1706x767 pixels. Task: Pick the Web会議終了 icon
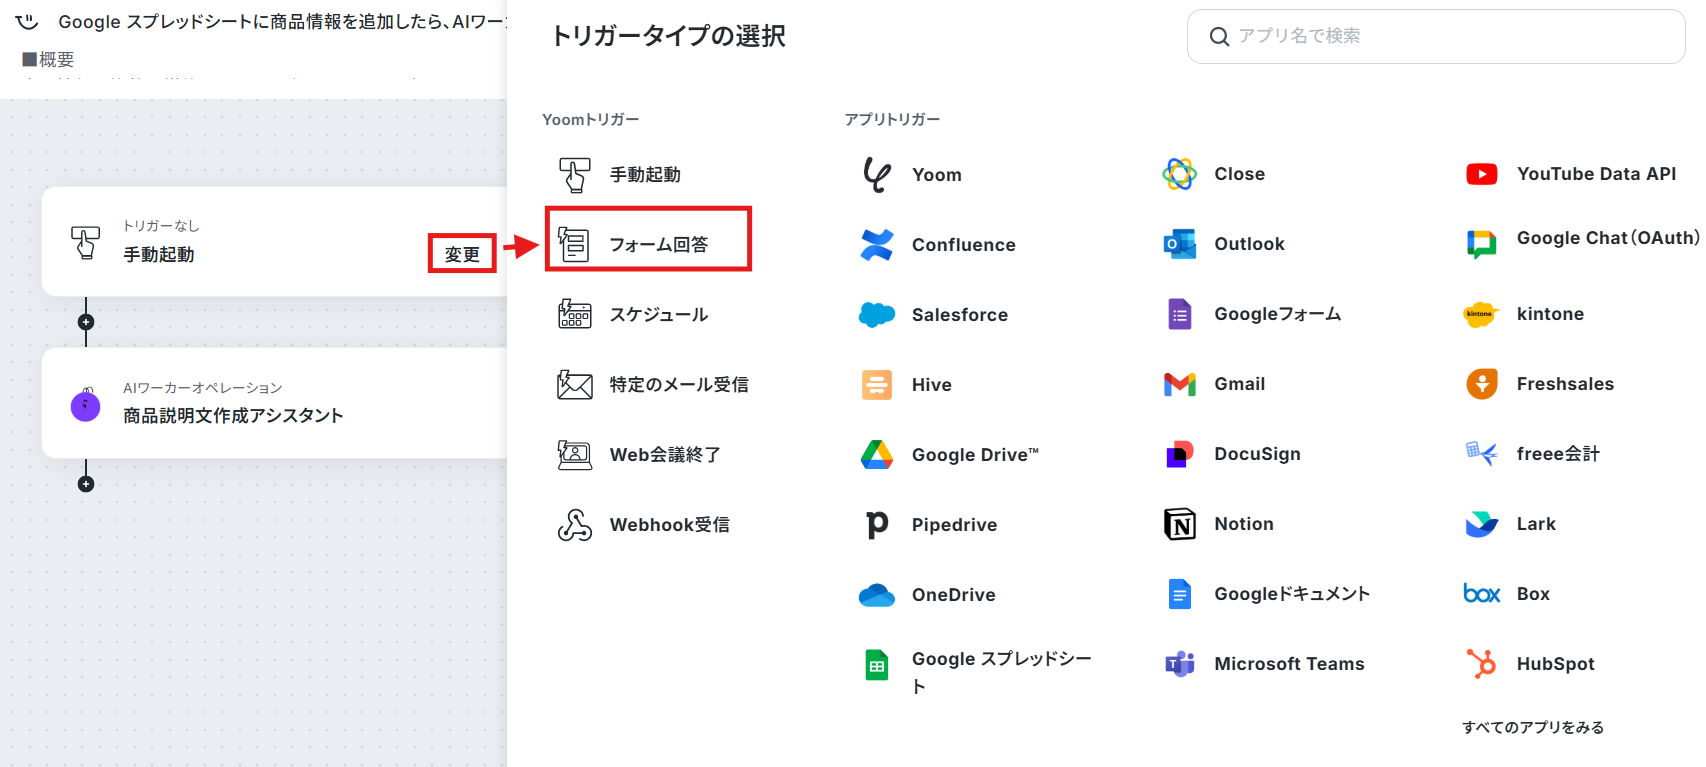pos(574,455)
